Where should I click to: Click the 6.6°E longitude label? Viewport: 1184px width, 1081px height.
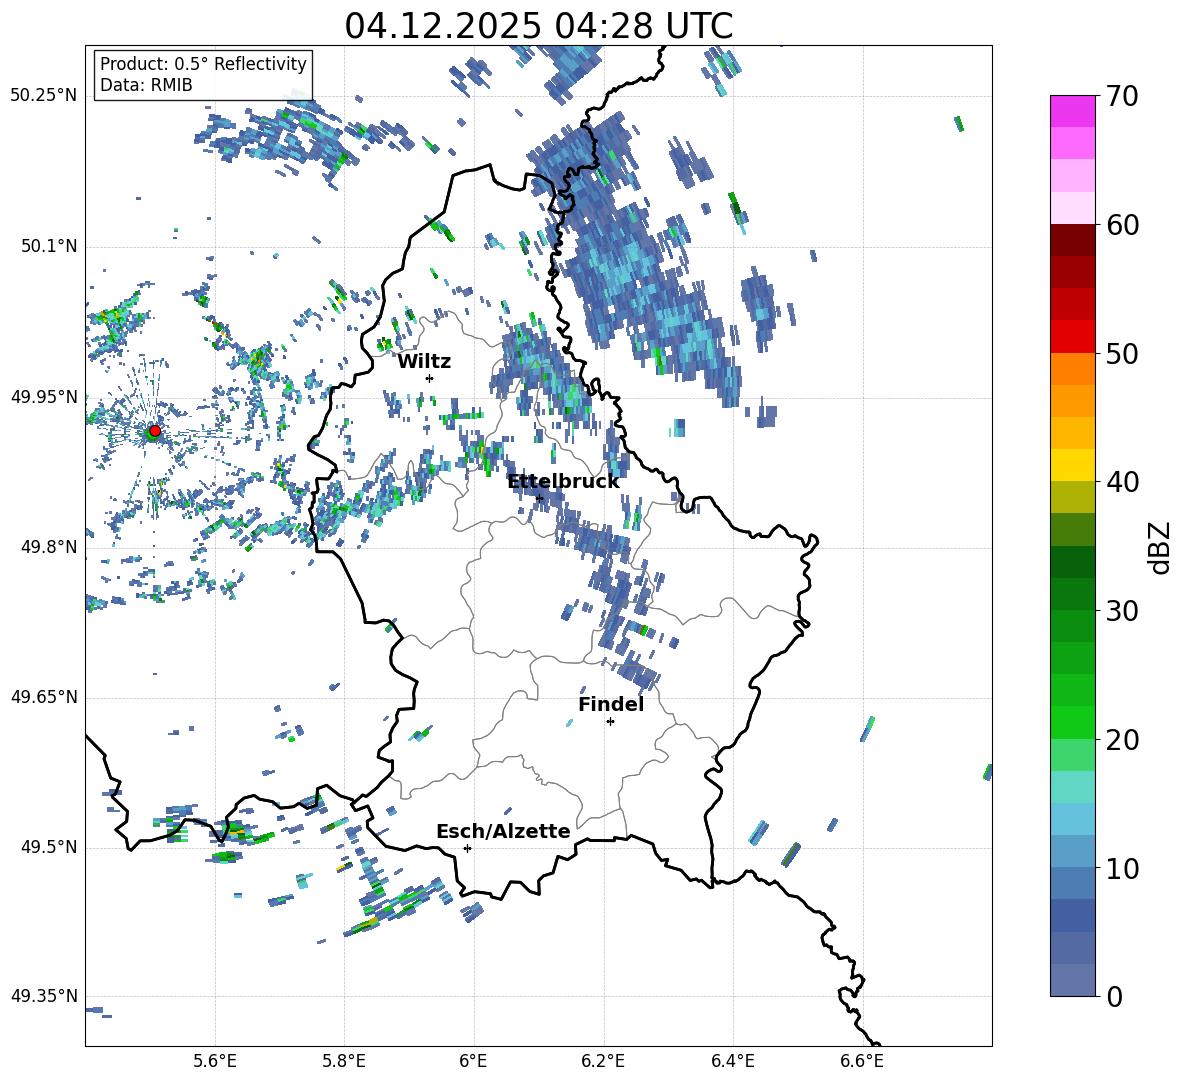coord(862,1061)
